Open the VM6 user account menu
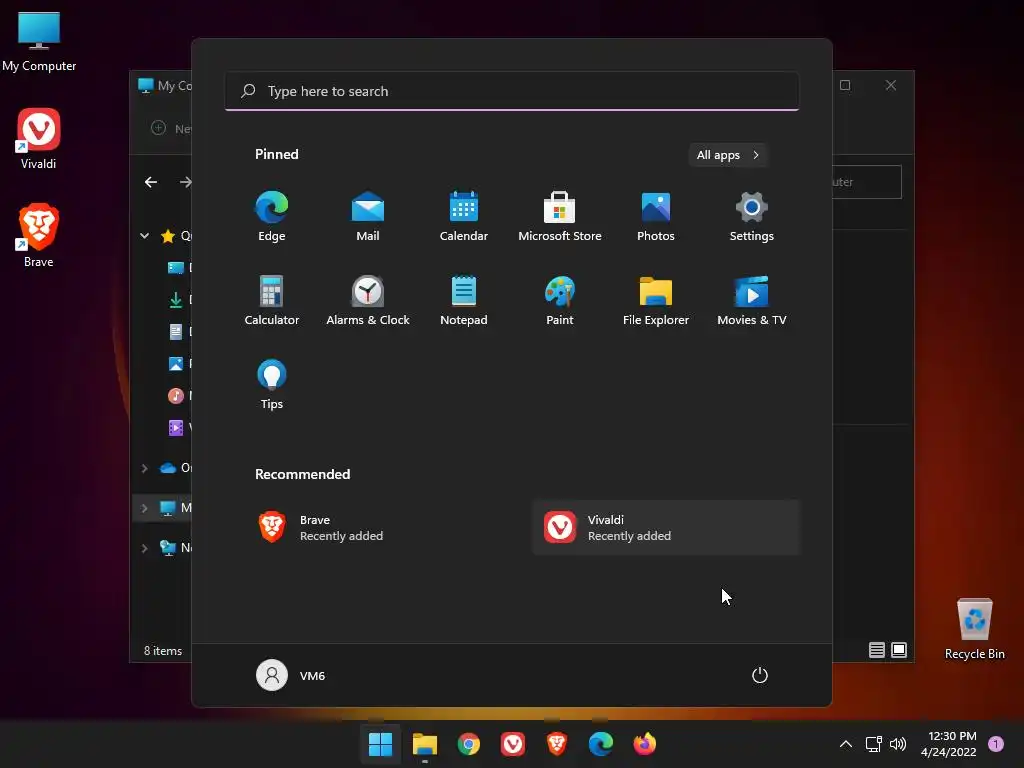 coord(291,675)
